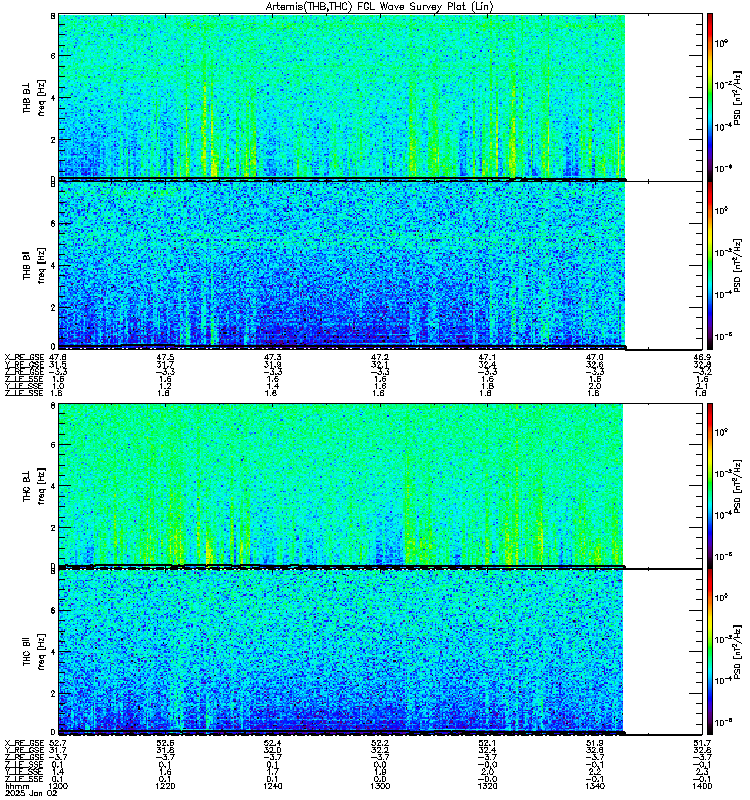Image resolution: width=750 pixels, height=800 pixels.
Task: Click the 'THB B⊥ freq [Hz]' axis label
Action: click(x=34, y=97)
